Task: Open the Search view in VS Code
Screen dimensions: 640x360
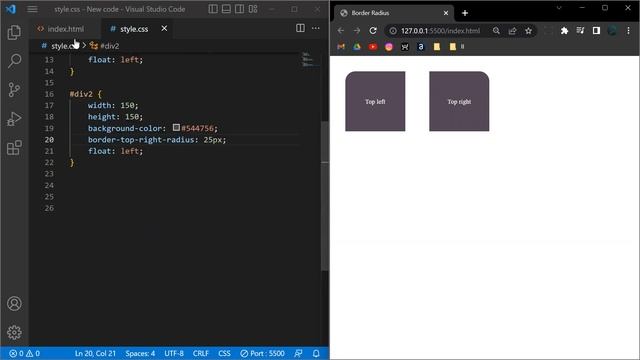Action: coord(14,61)
